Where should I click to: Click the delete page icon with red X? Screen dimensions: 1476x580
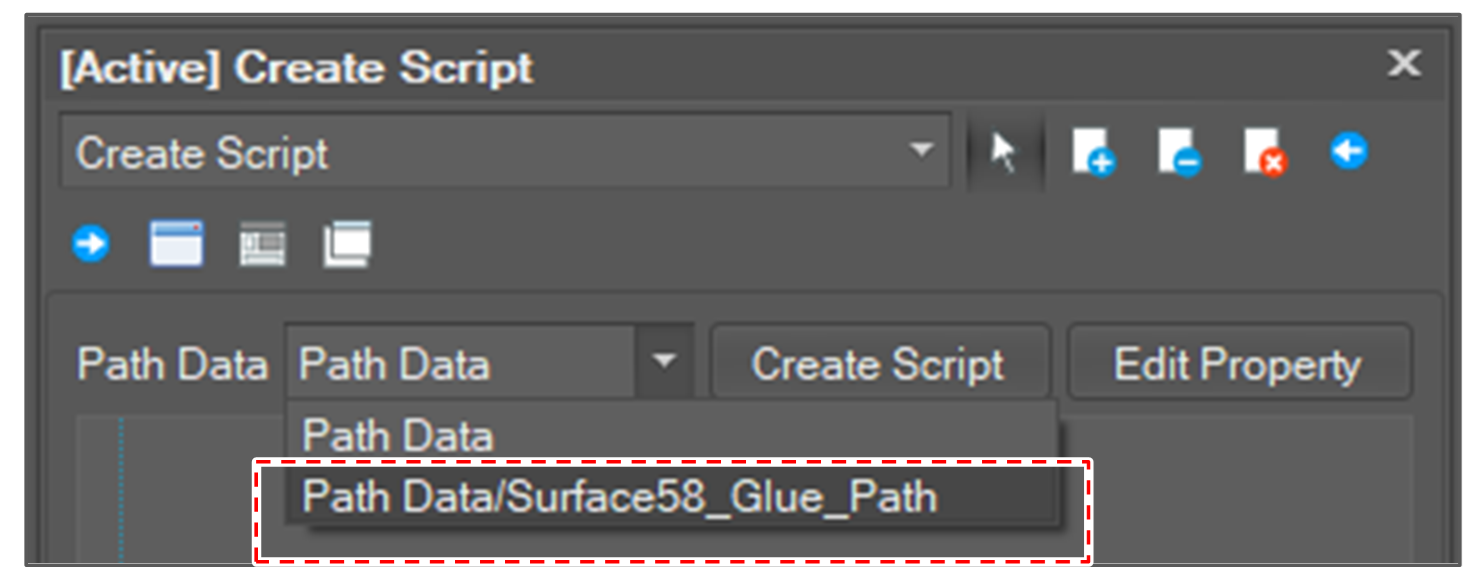(x=1265, y=154)
